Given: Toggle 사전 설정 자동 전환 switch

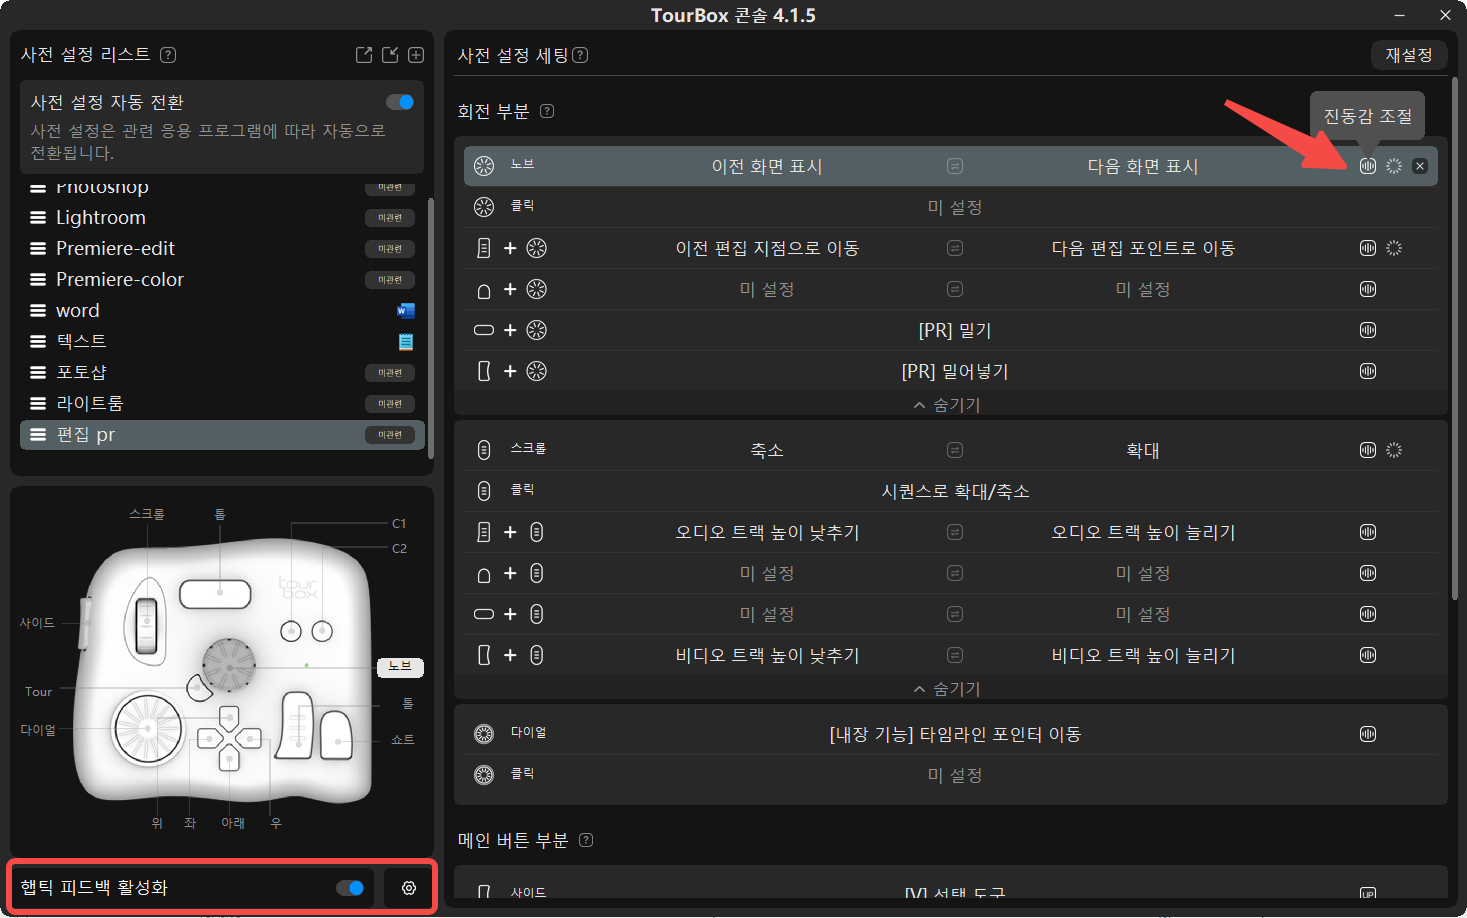Looking at the screenshot, I should coord(400,102).
